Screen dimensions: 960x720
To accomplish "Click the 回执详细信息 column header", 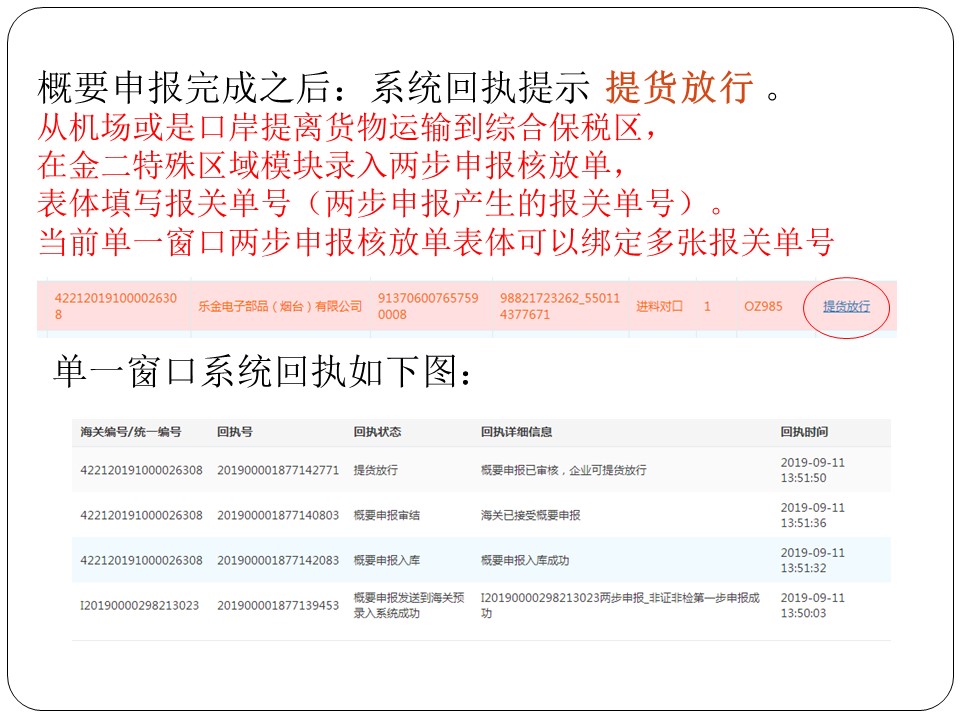I will click(516, 432).
